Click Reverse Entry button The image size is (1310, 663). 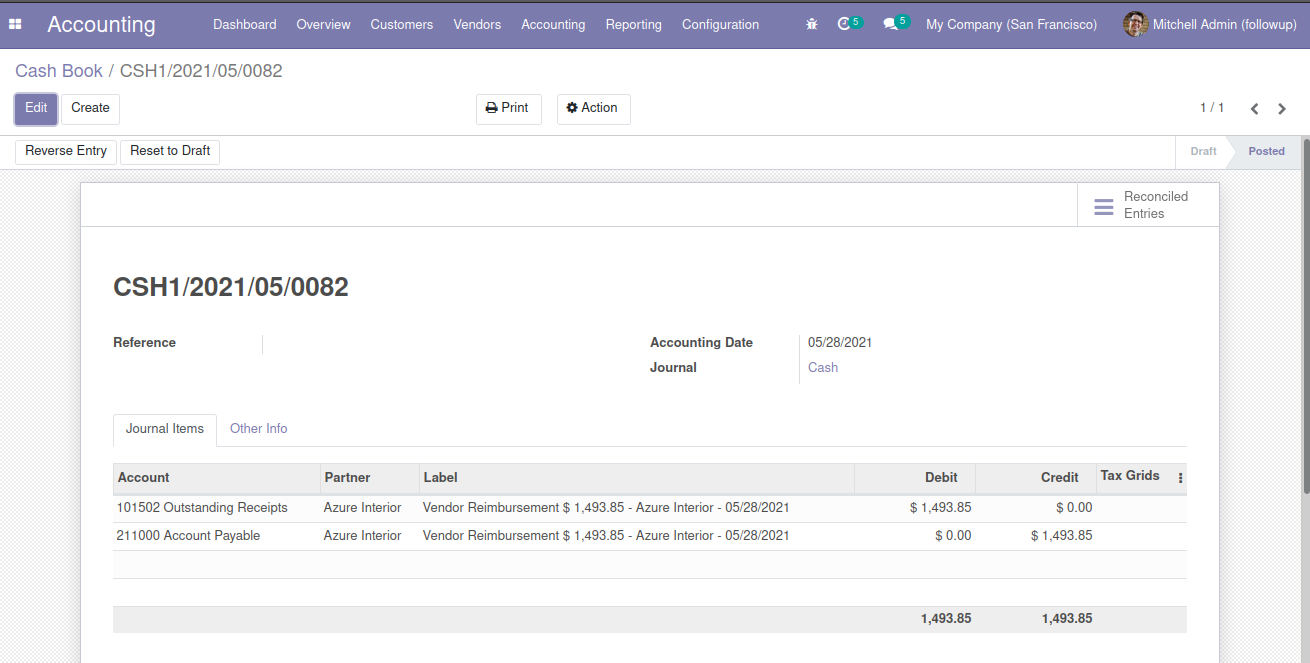pyautogui.click(x=66, y=151)
